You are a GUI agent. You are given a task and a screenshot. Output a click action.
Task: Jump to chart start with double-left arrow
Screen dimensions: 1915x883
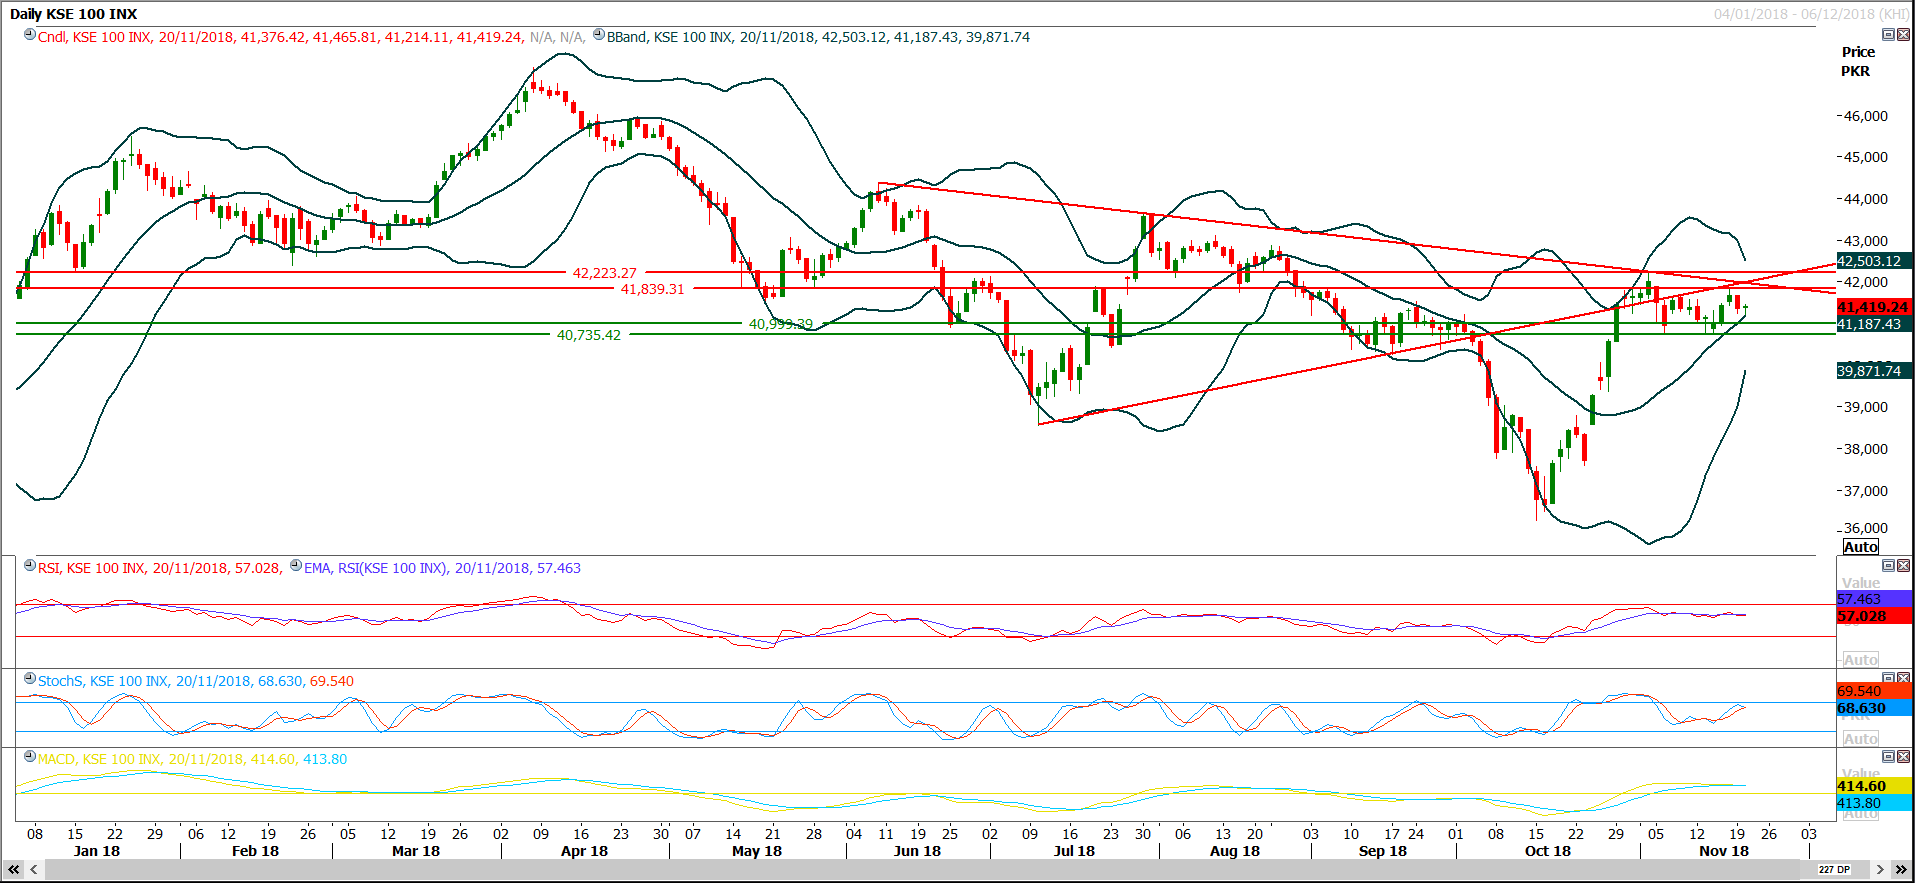pyautogui.click(x=14, y=870)
